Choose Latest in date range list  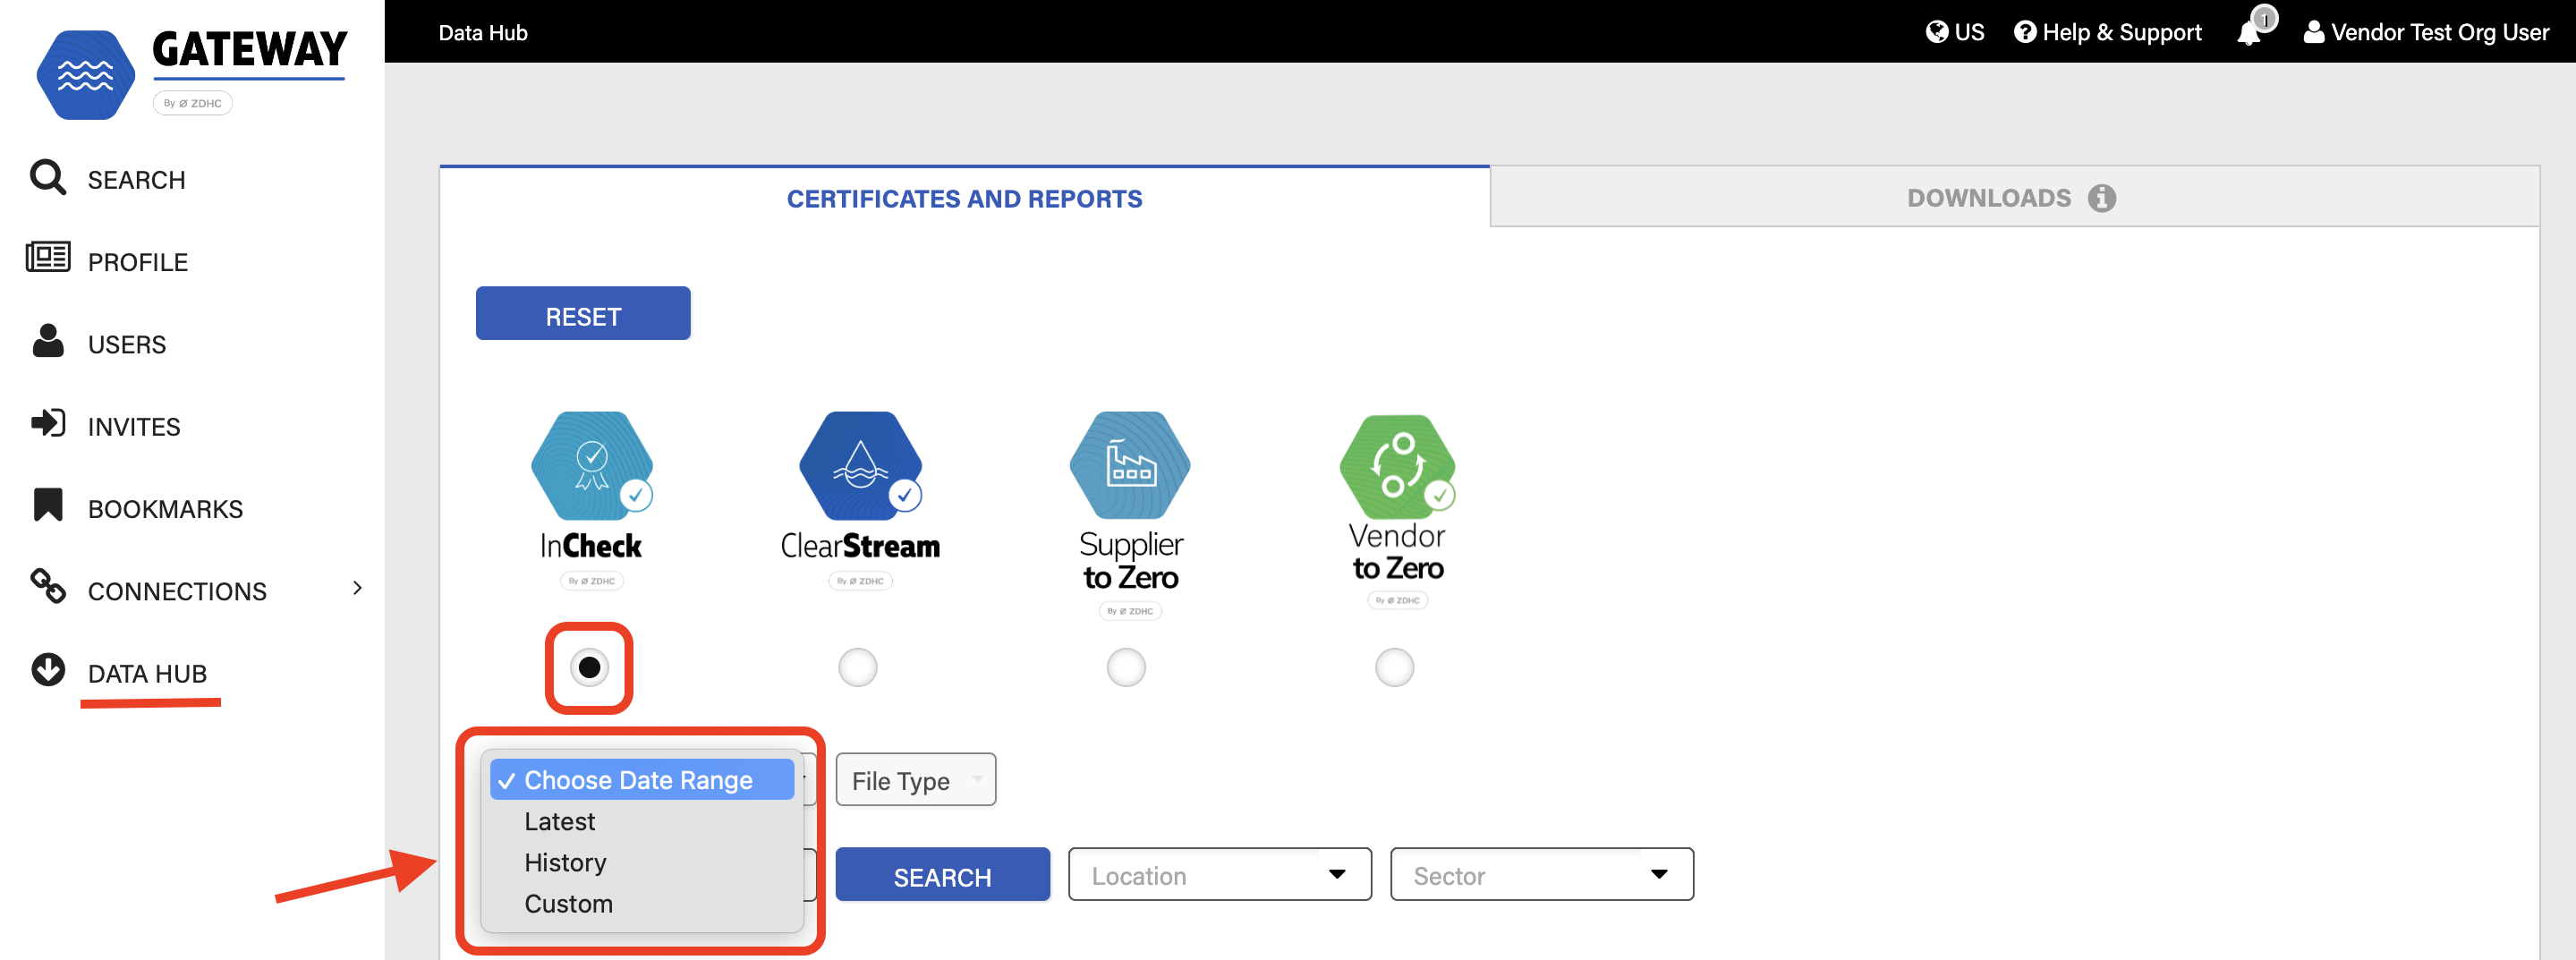click(641, 821)
